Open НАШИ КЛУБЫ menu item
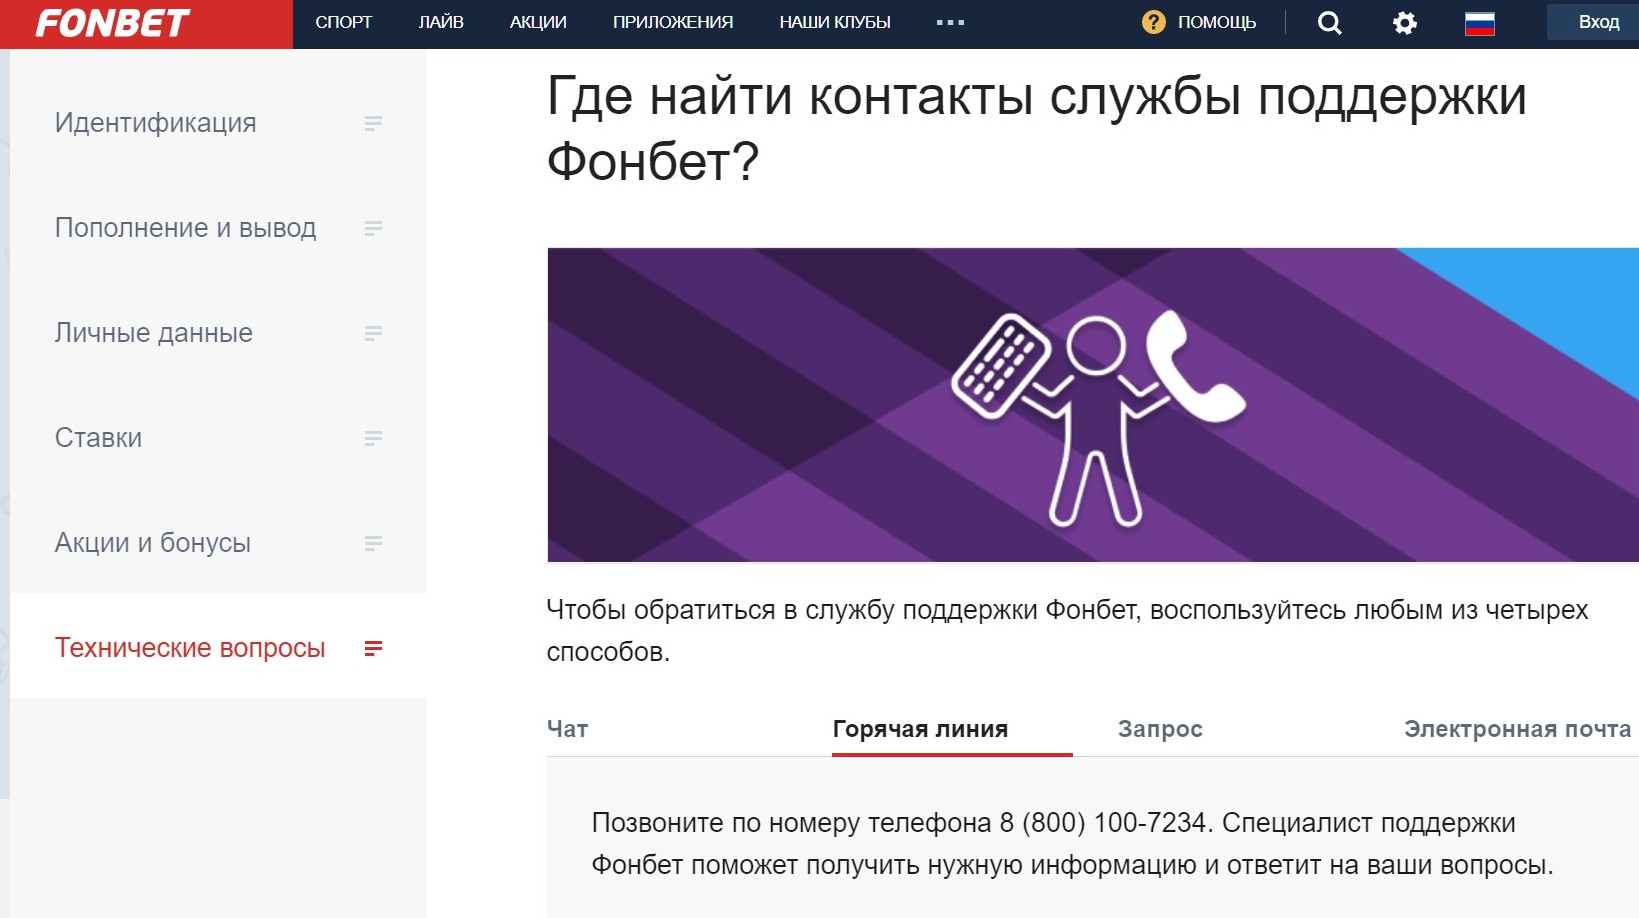 pyautogui.click(x=835, y=22)
